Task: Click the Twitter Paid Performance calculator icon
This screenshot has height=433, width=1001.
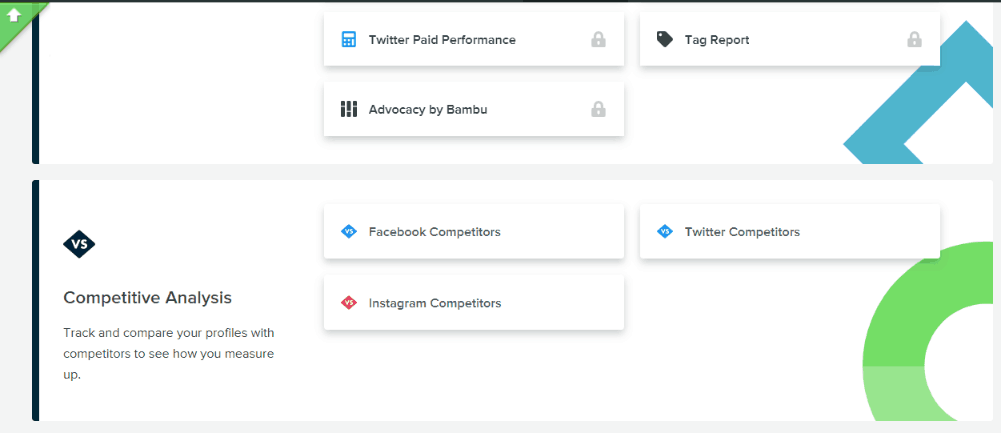Action: [x=348, y=40]
